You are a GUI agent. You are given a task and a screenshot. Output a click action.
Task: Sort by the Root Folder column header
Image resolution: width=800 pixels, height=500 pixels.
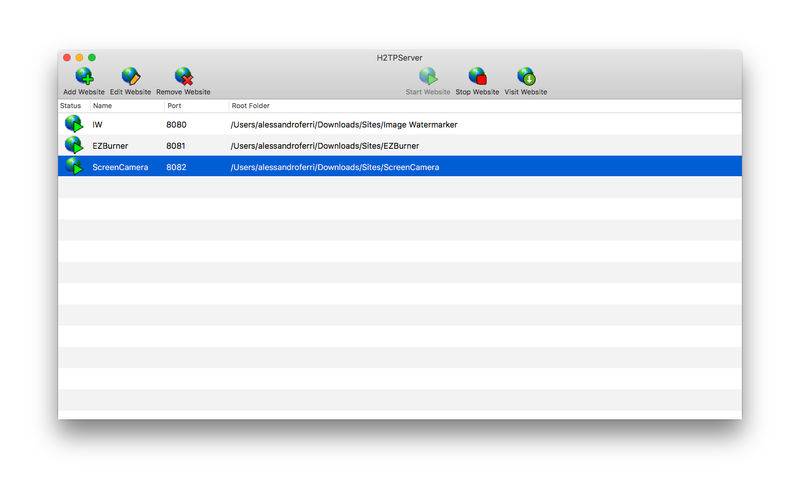coord(250,106)
